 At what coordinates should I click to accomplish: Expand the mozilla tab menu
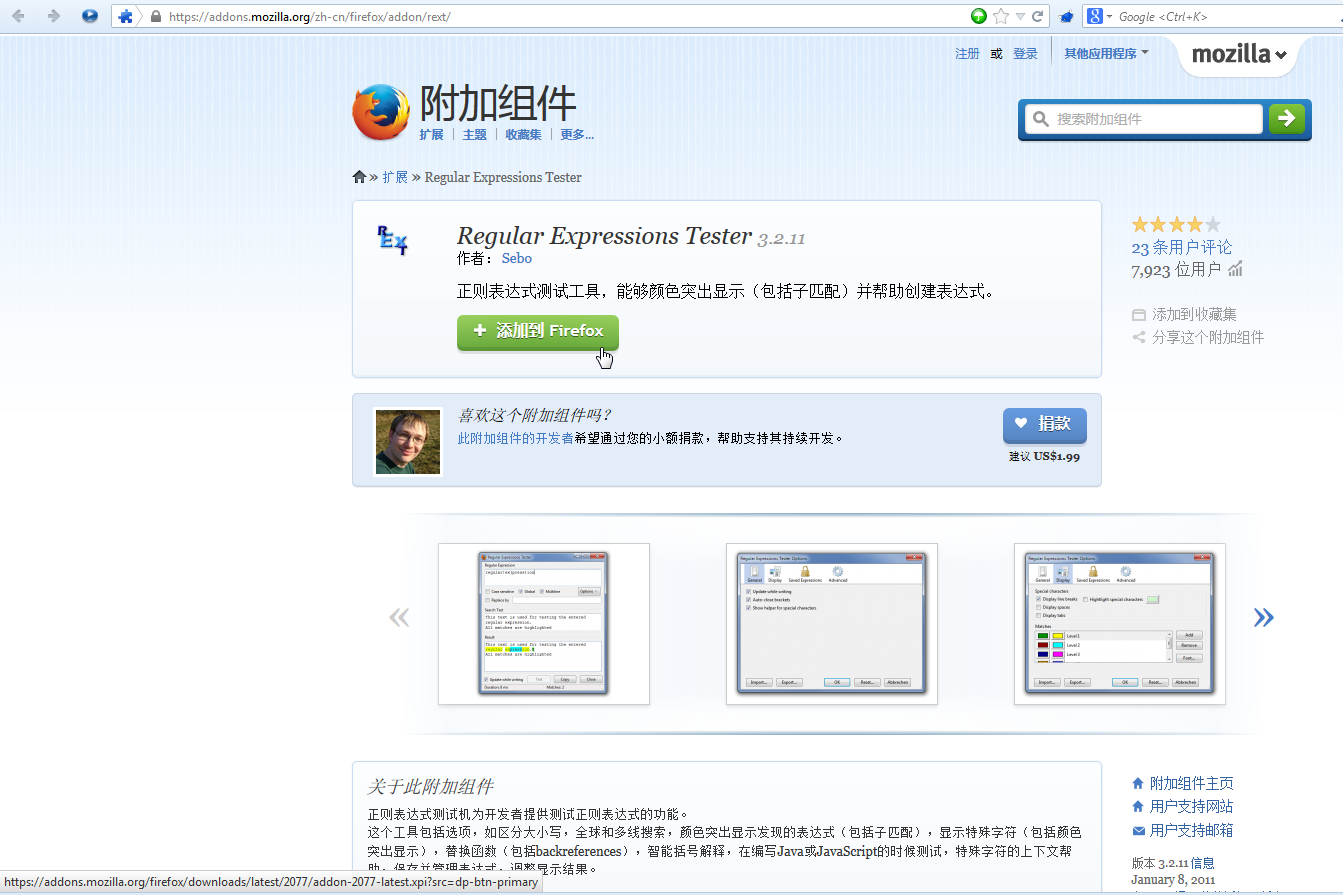point(1239,55)
